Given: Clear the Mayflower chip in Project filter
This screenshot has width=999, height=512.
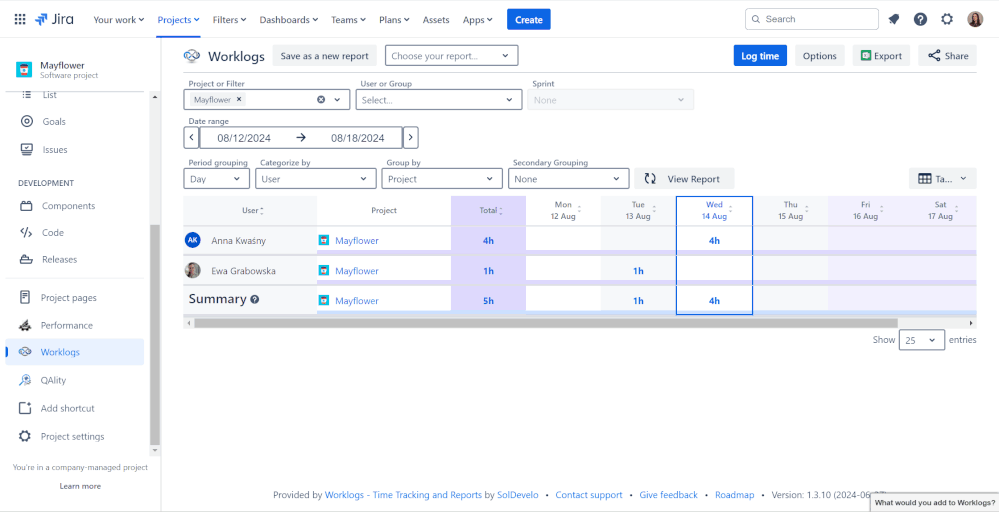Looking at the screenshot, I should [x=239, y=99].
